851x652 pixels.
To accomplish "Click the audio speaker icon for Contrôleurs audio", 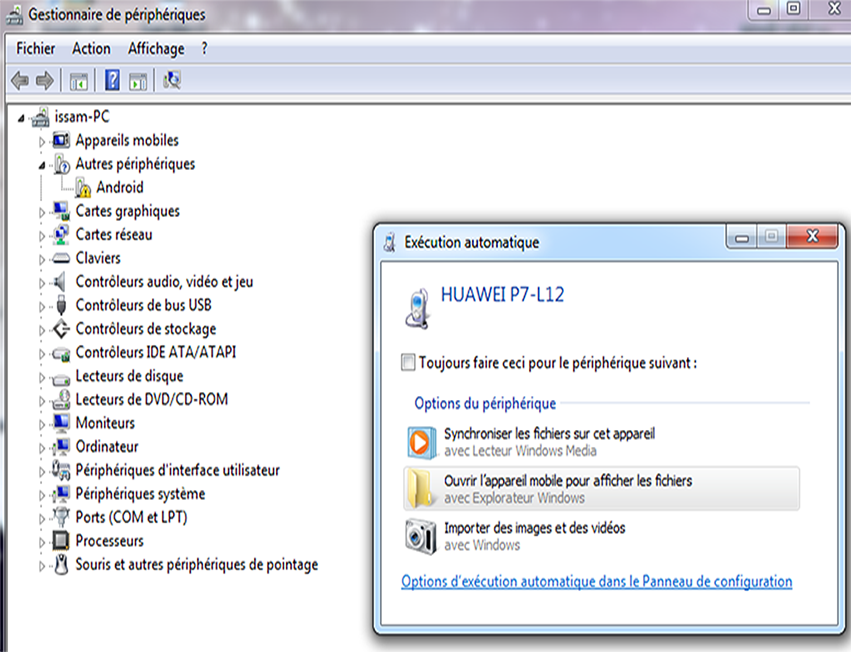I will click(x=60, y=282).
